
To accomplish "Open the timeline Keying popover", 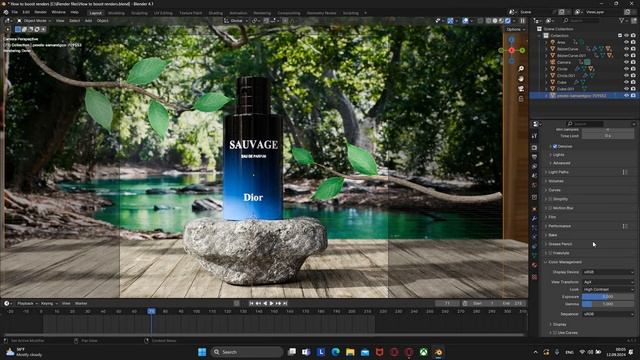I will [x=49, y=303].
